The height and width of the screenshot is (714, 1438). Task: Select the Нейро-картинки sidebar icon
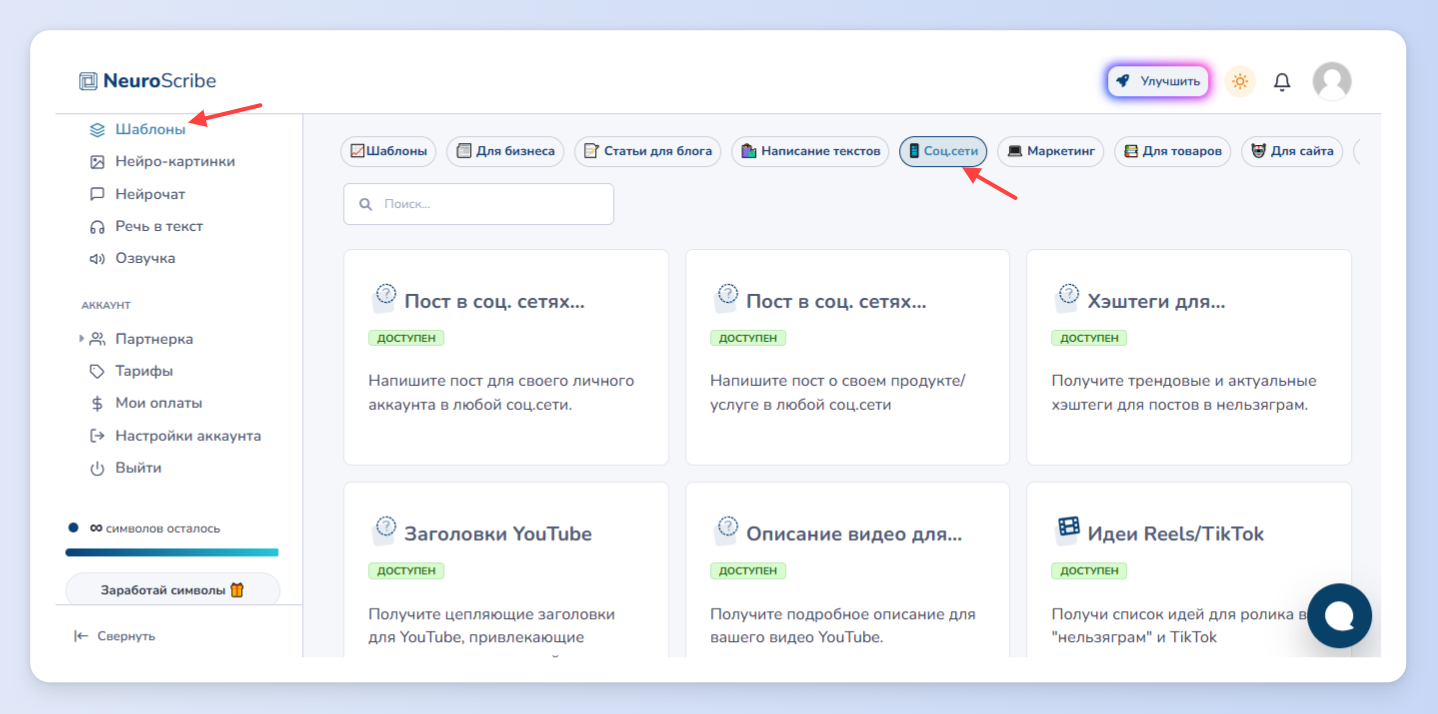pos(97,162)
